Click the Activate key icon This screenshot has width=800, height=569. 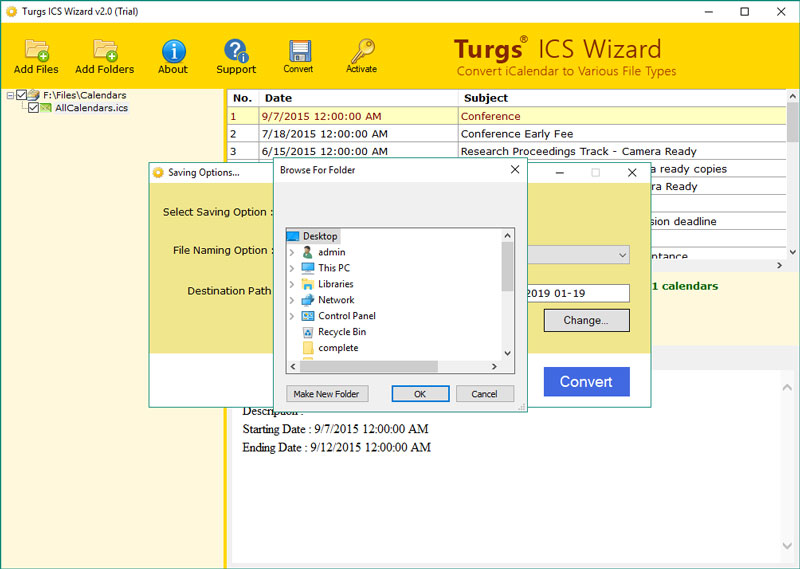(x=362, y=51)
